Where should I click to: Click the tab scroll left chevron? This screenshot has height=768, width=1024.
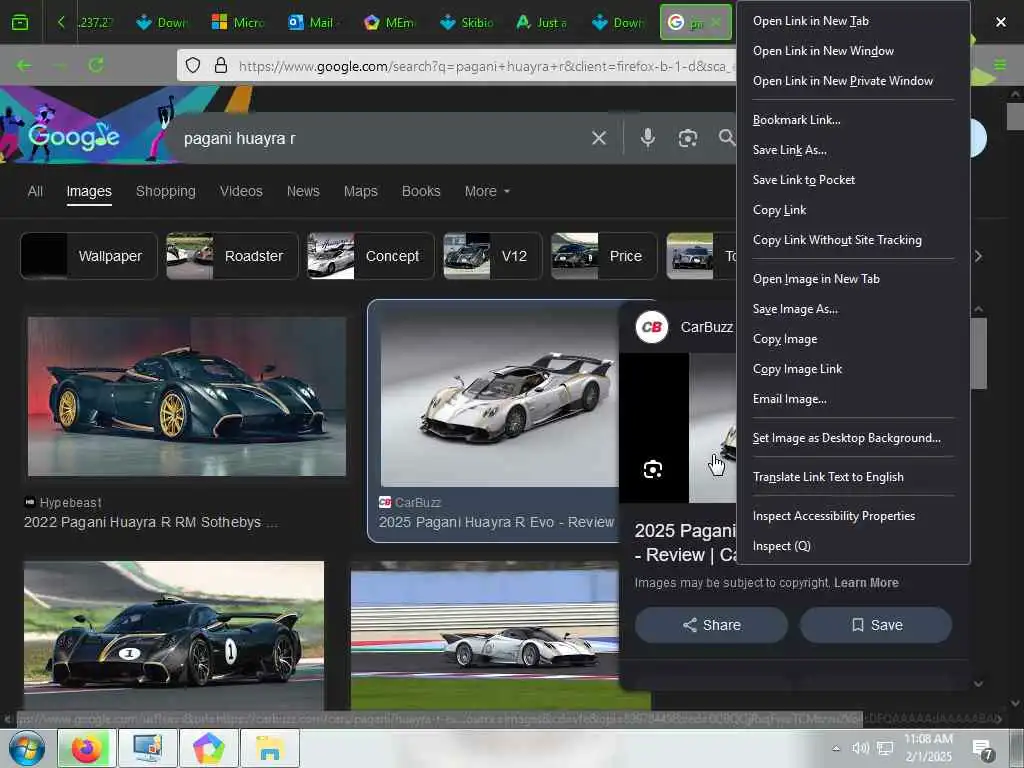pos(61,22)
